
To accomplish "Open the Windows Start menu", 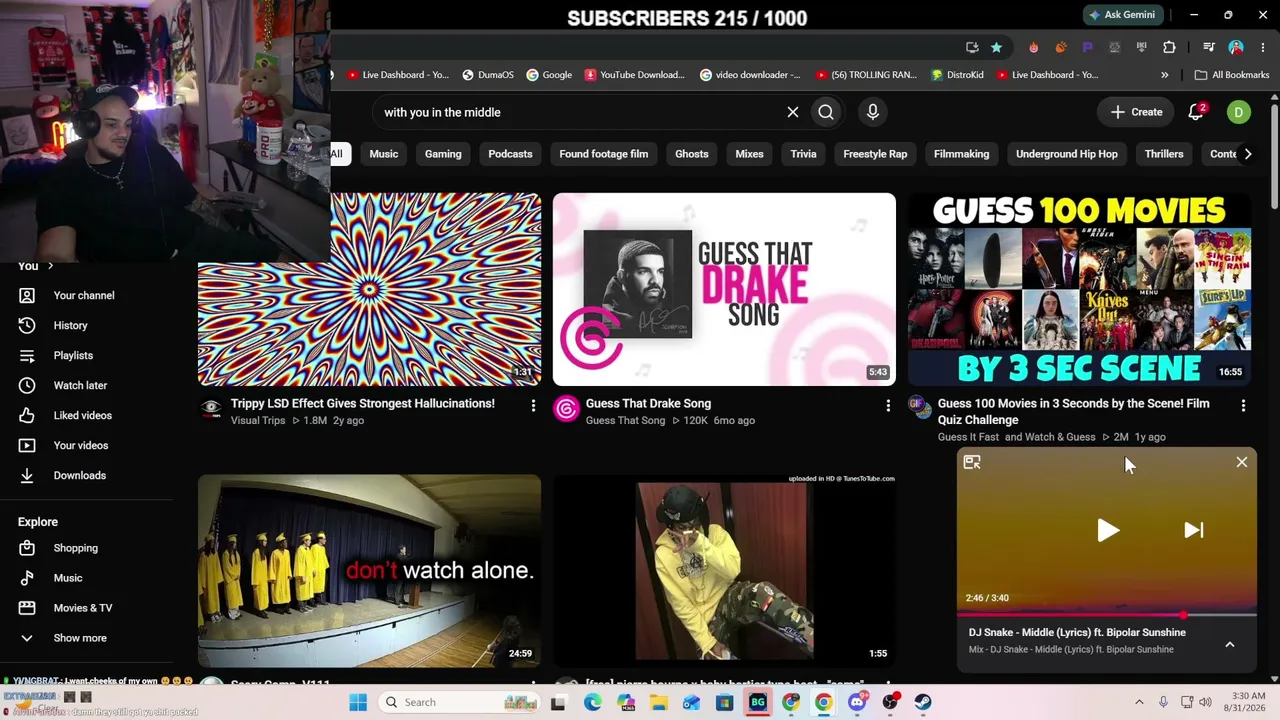I will 358,702.
